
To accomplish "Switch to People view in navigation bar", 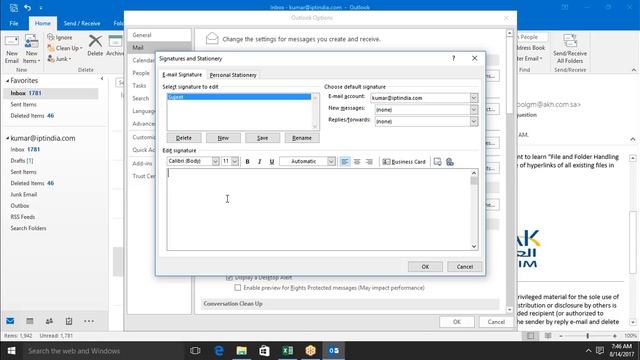I will click(49, 321).
